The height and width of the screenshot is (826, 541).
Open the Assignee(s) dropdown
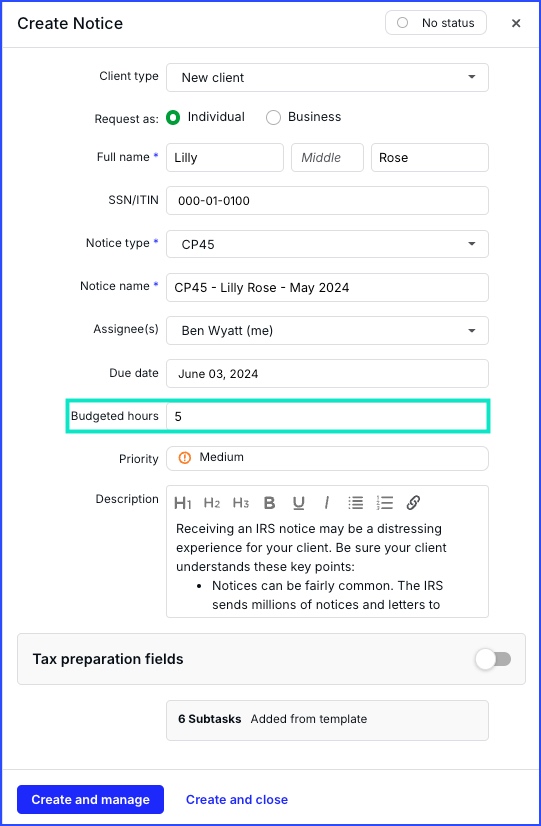[x=327, y=330]
